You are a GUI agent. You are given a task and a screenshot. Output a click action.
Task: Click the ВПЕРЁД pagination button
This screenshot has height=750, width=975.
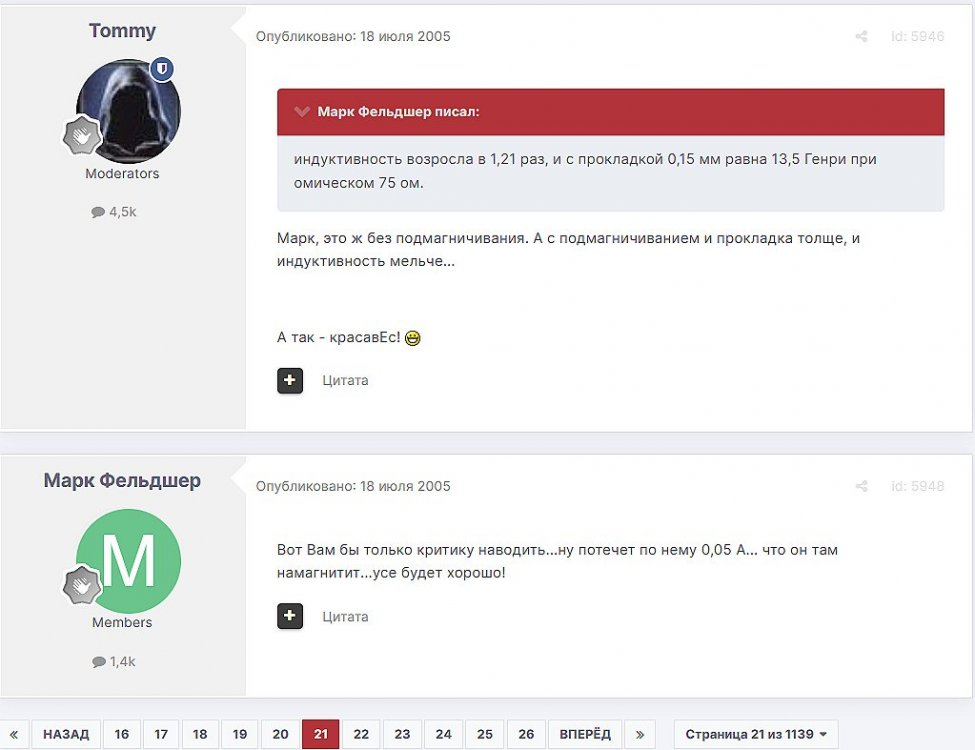click(x=585, y=734)
